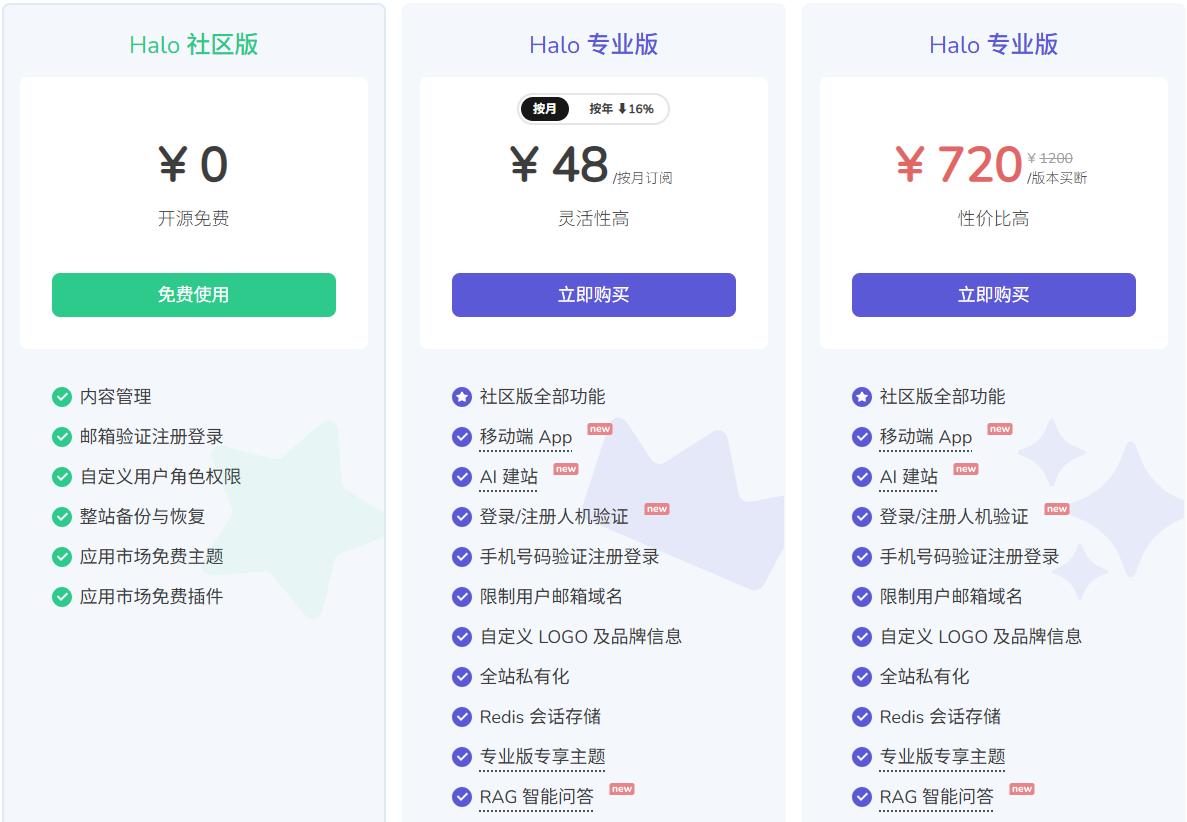The width and height of the screenshot is (1187, 822).
Task: Click the check icon beside 全站私有化 in ¥48 plan
Action: click(461, 677)
